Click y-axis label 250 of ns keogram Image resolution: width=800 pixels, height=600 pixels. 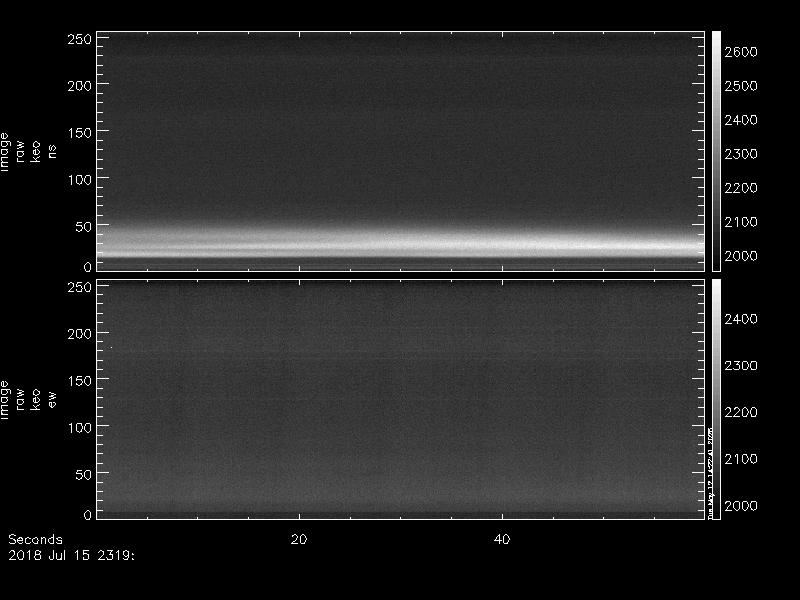[80, 39]
